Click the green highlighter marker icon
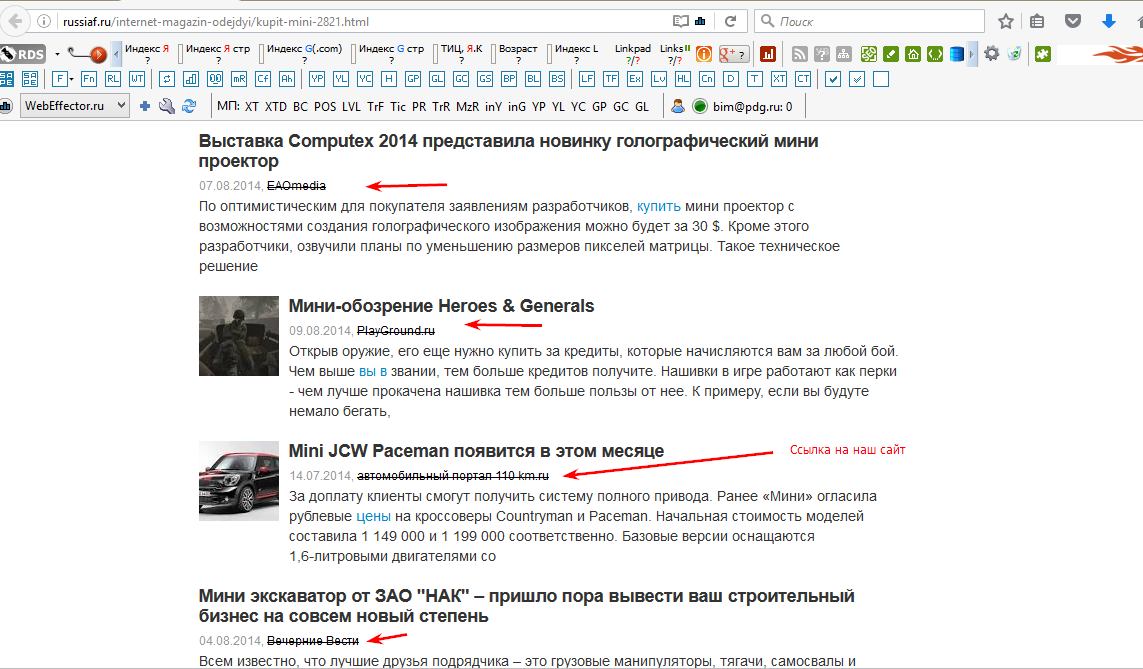 (x=891, y=54)
